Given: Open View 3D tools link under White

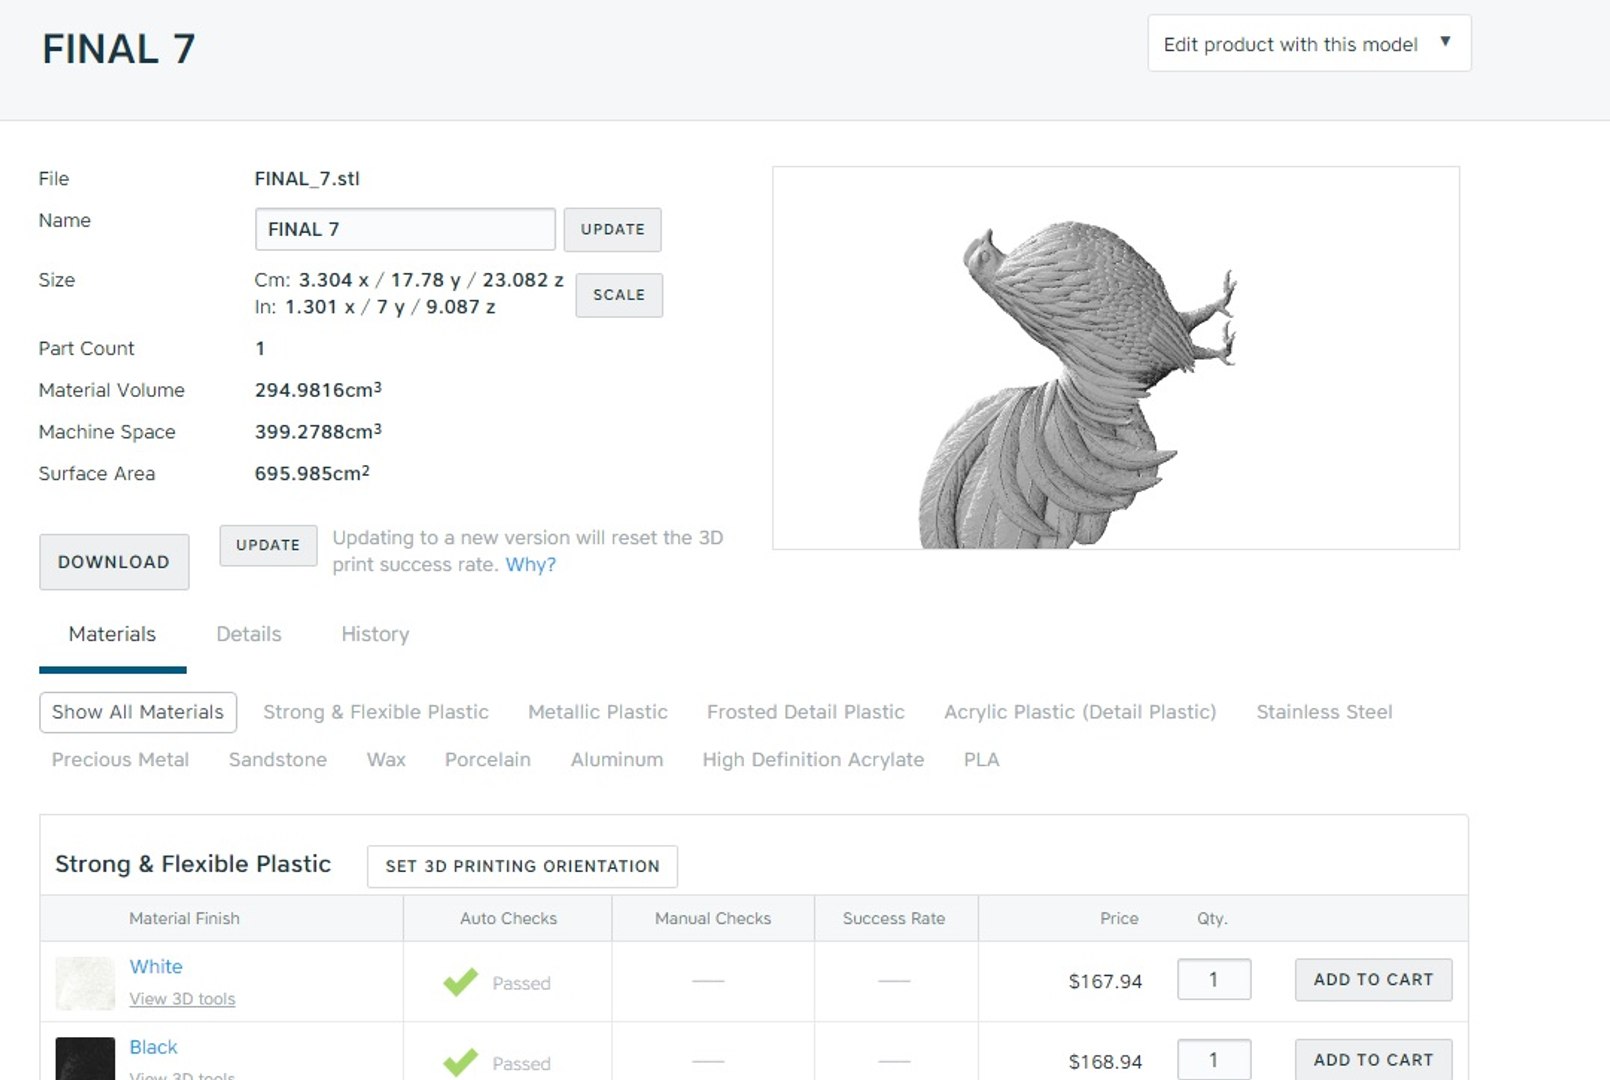Looking at the screenshot, I should pyautogui.click(x=182, y=999).
